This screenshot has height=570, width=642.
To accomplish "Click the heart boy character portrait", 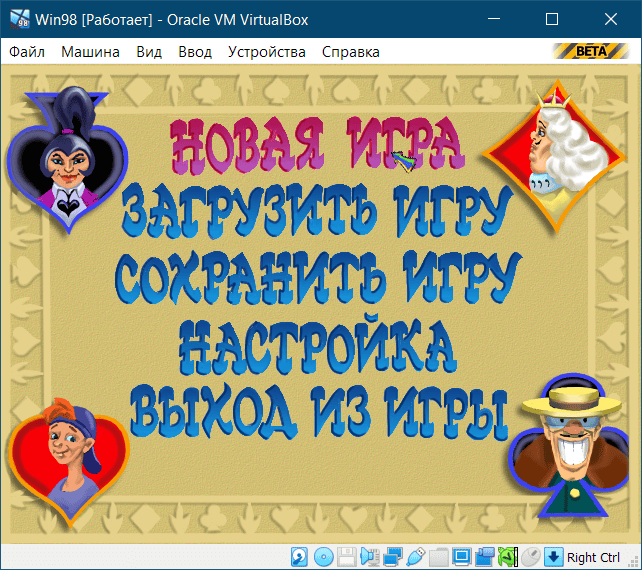I will coord(68,461).
